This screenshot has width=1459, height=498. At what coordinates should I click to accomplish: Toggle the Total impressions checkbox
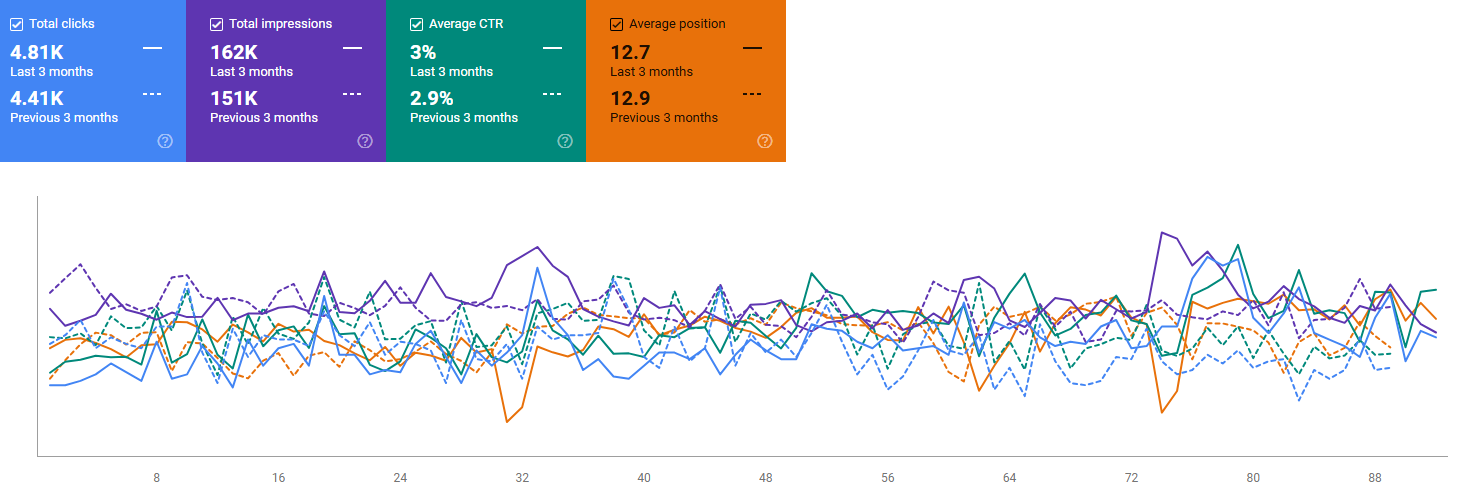pos(217,24)
